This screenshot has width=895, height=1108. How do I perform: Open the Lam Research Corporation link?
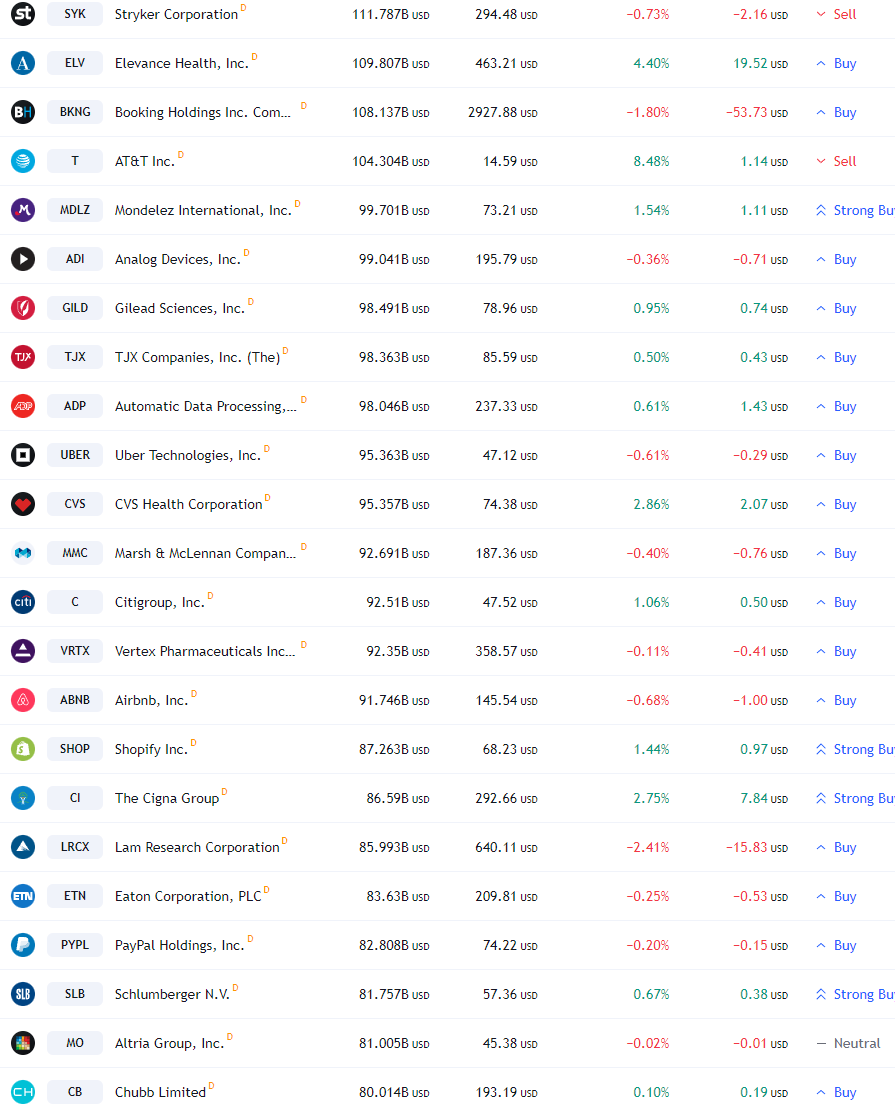[197, 847]
